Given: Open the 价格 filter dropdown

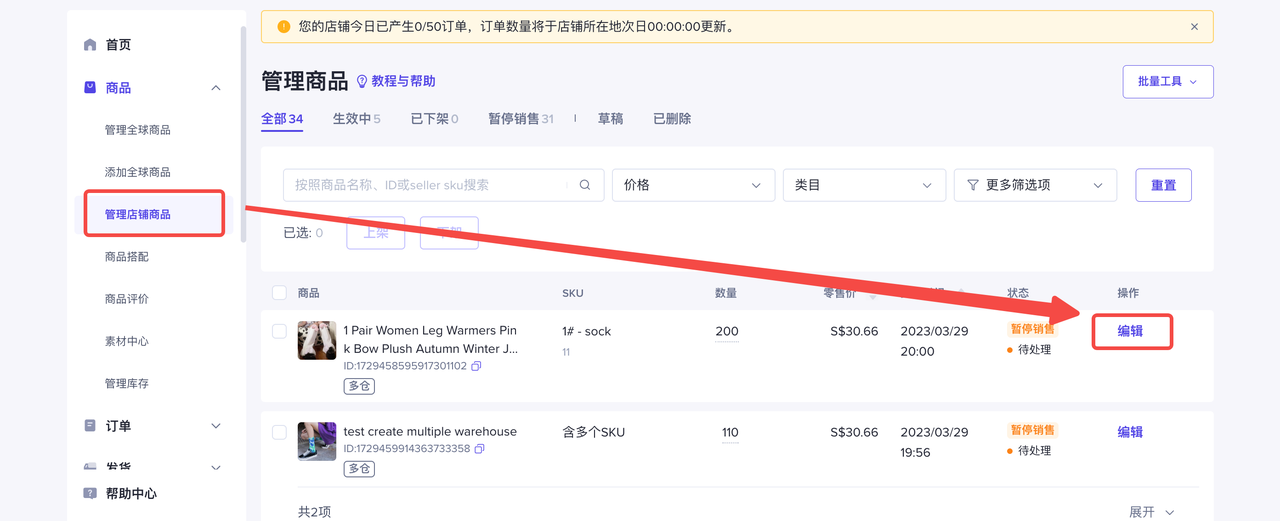Looking at the screenshot, I should click(x=693, y=185).
